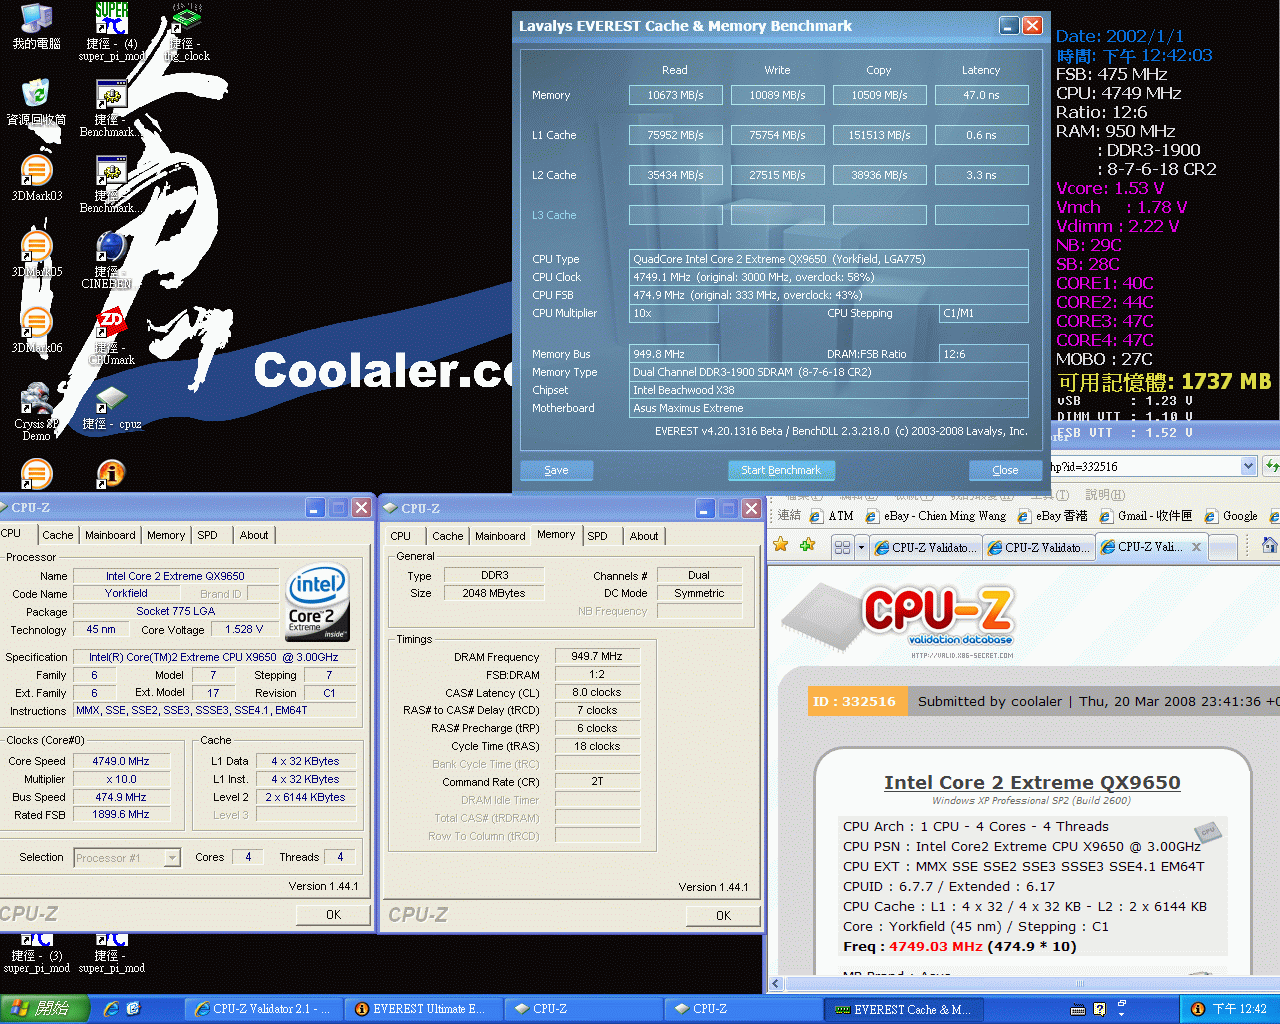Viewport: 1280px width, 1024px height.
Task: Open SPD tab in the Processor CPU-Z window
Action: click(207, 535)
